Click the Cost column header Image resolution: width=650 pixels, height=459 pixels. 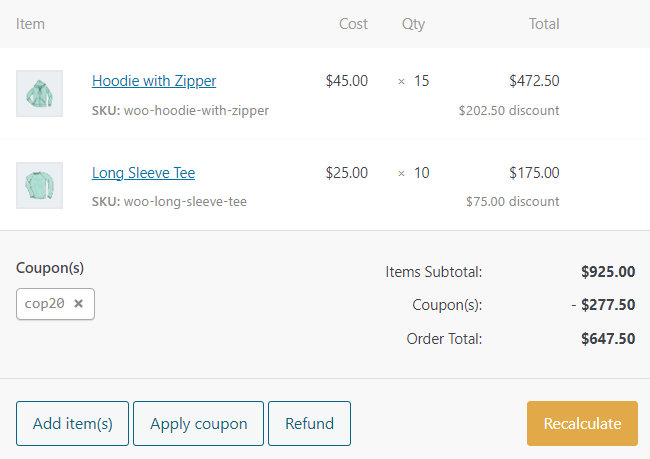(352, 24)
